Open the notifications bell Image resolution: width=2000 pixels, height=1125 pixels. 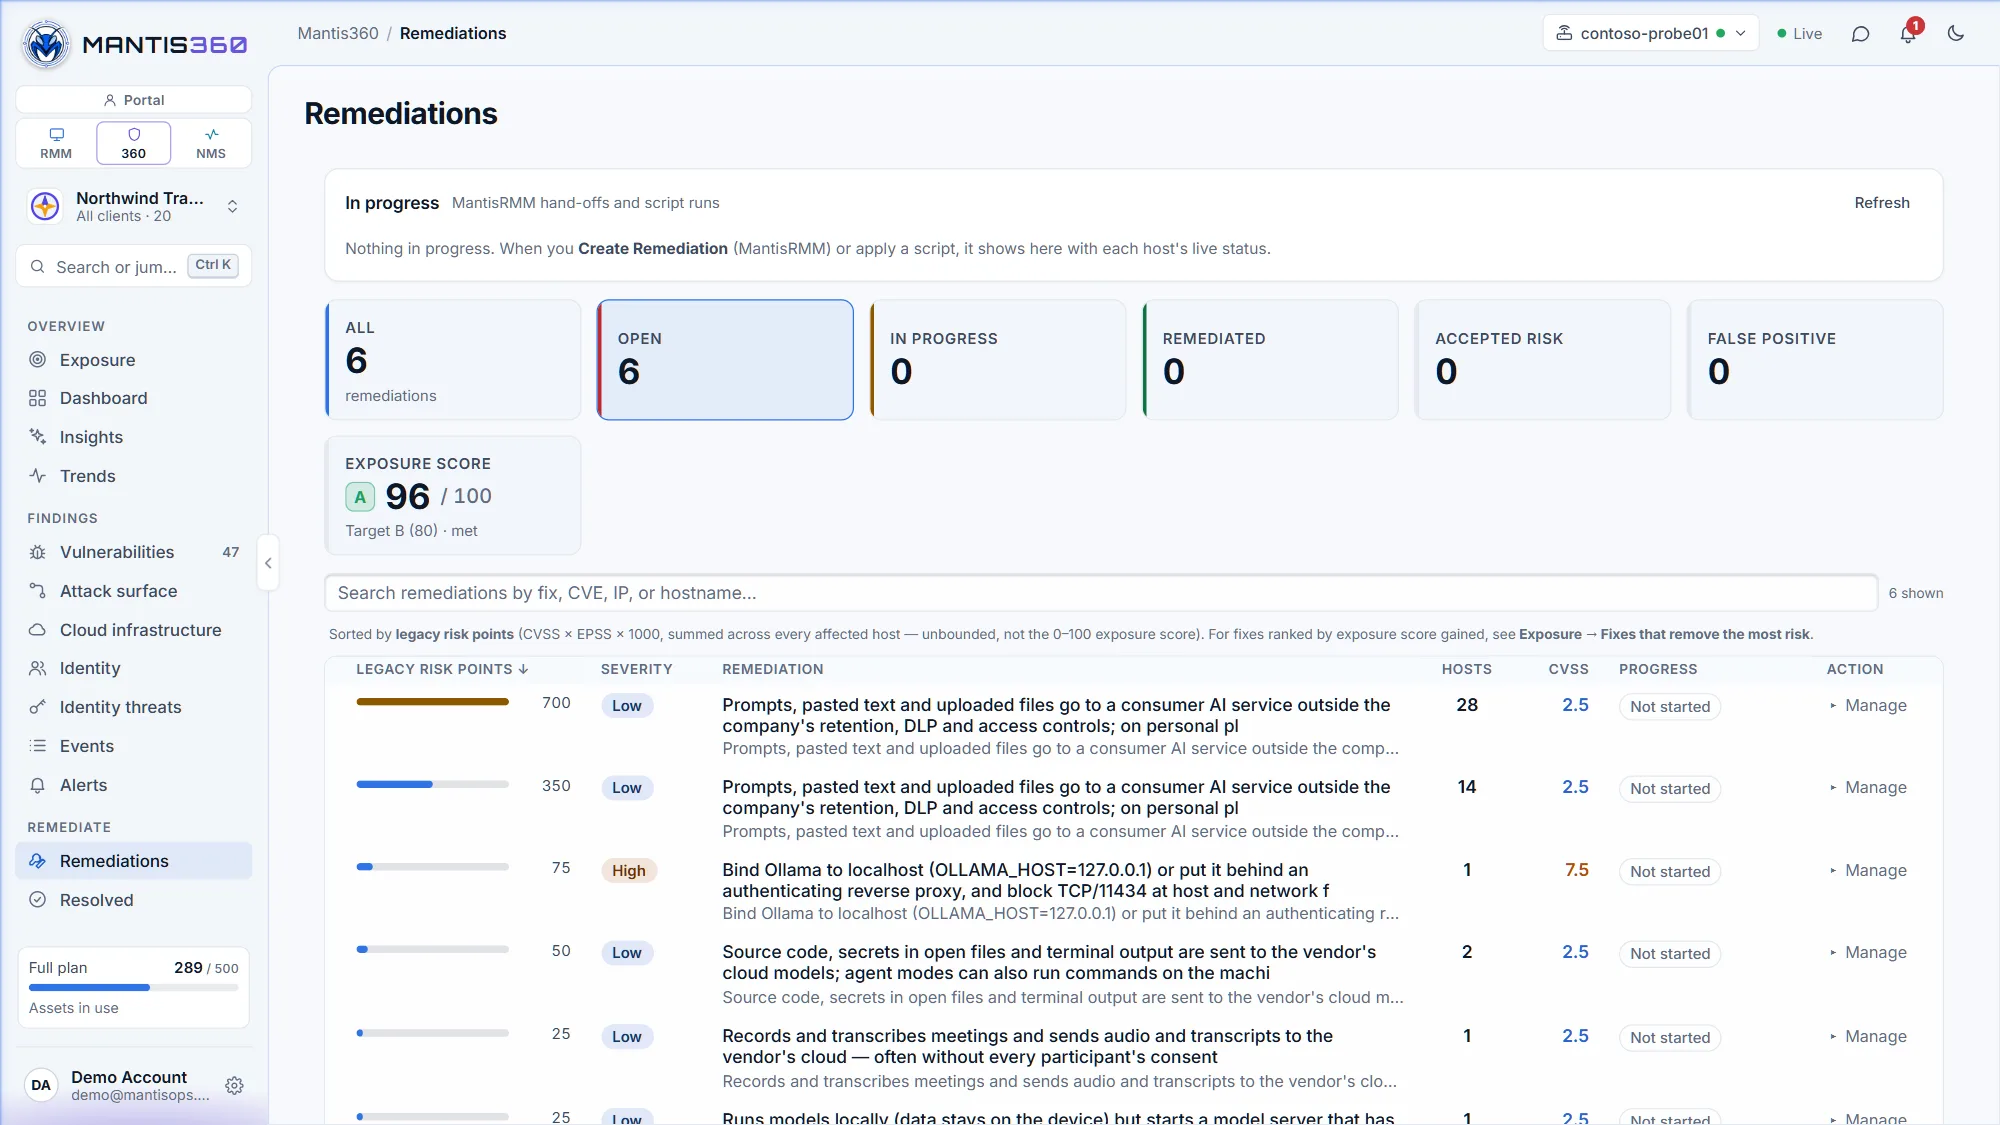tap(1908, 34)
